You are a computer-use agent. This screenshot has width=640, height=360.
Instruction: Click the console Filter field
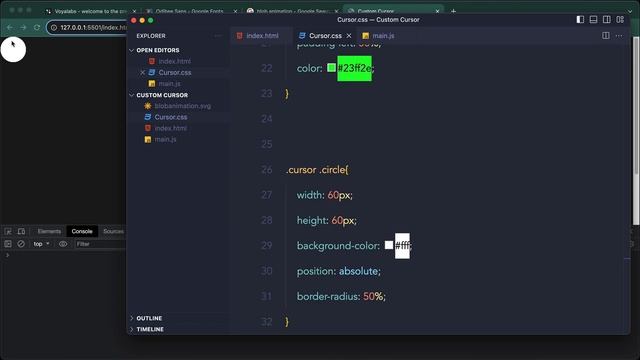point(100,244)
